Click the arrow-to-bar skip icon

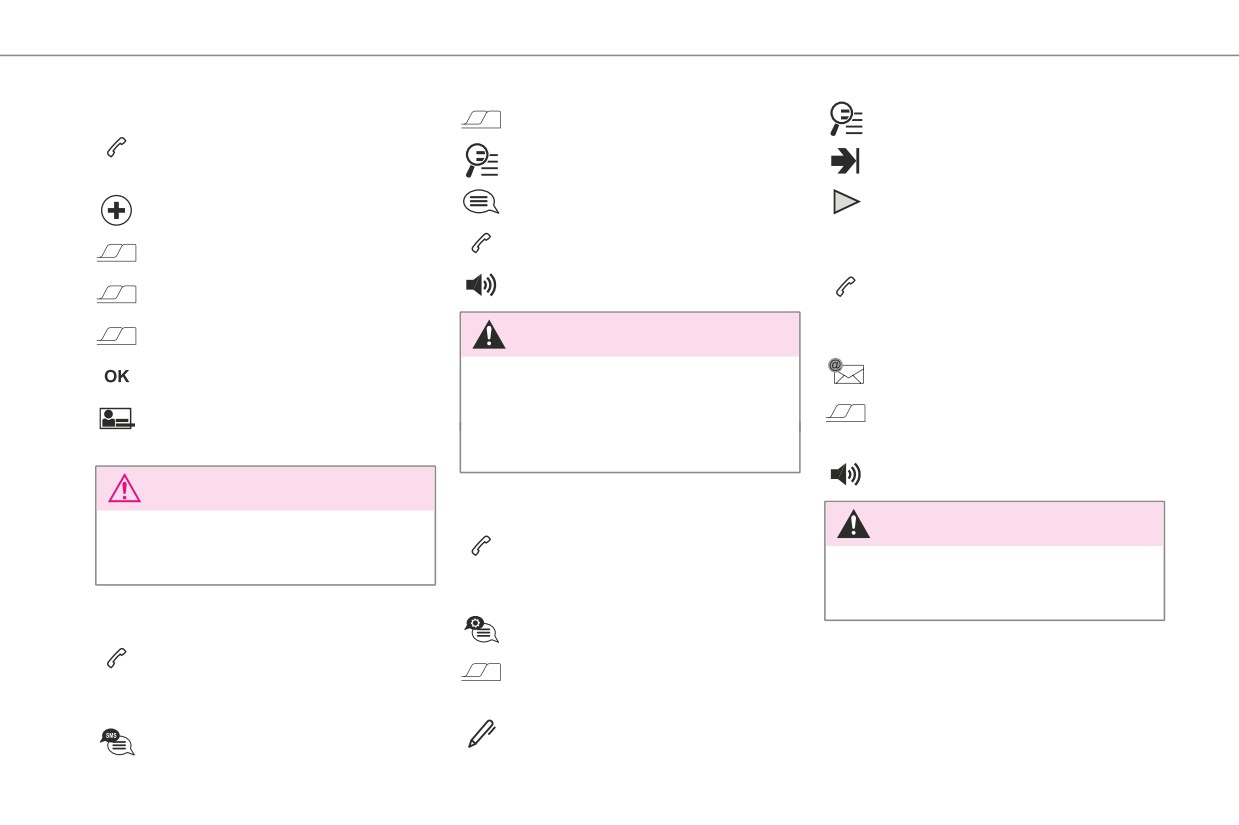pyautogui.click(x=846, y=162)
